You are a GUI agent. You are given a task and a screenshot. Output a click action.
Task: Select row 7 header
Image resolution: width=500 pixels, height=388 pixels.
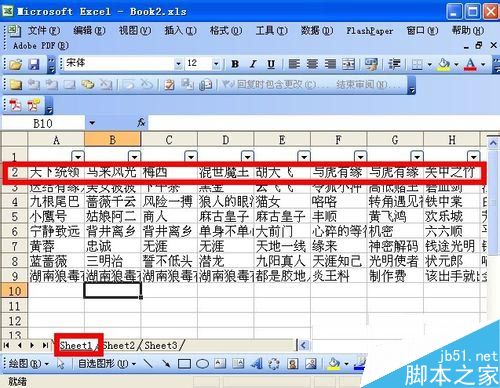pyautogui.click(x=14, y=246)
